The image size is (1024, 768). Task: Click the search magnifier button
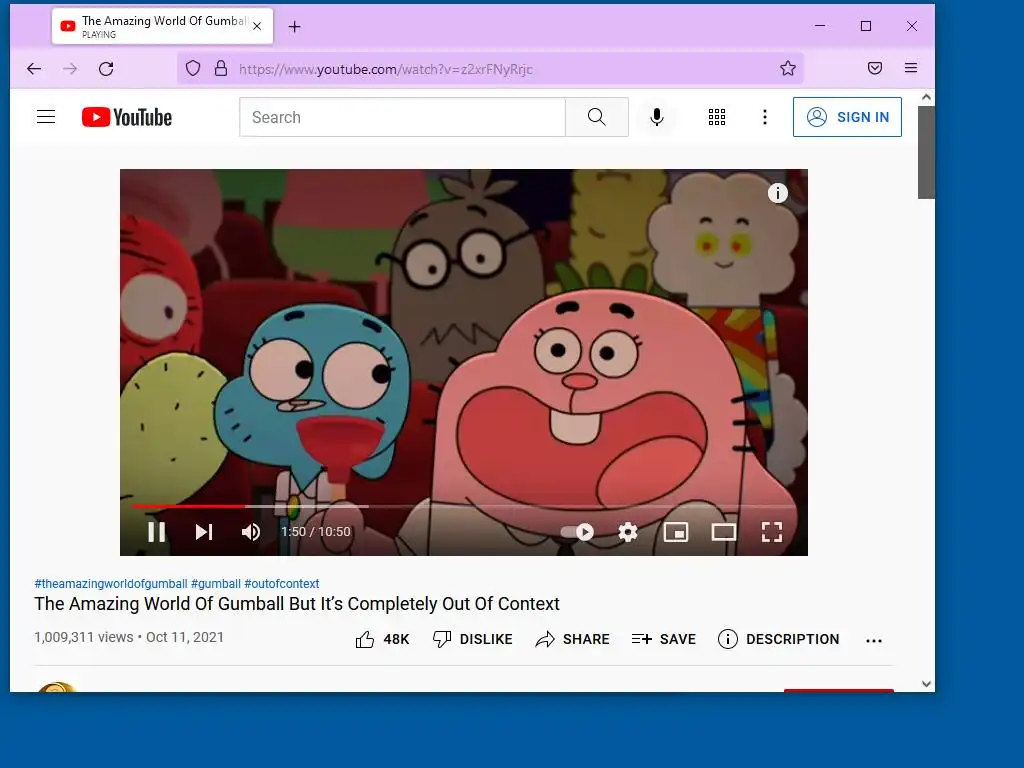tap(597, 117)
